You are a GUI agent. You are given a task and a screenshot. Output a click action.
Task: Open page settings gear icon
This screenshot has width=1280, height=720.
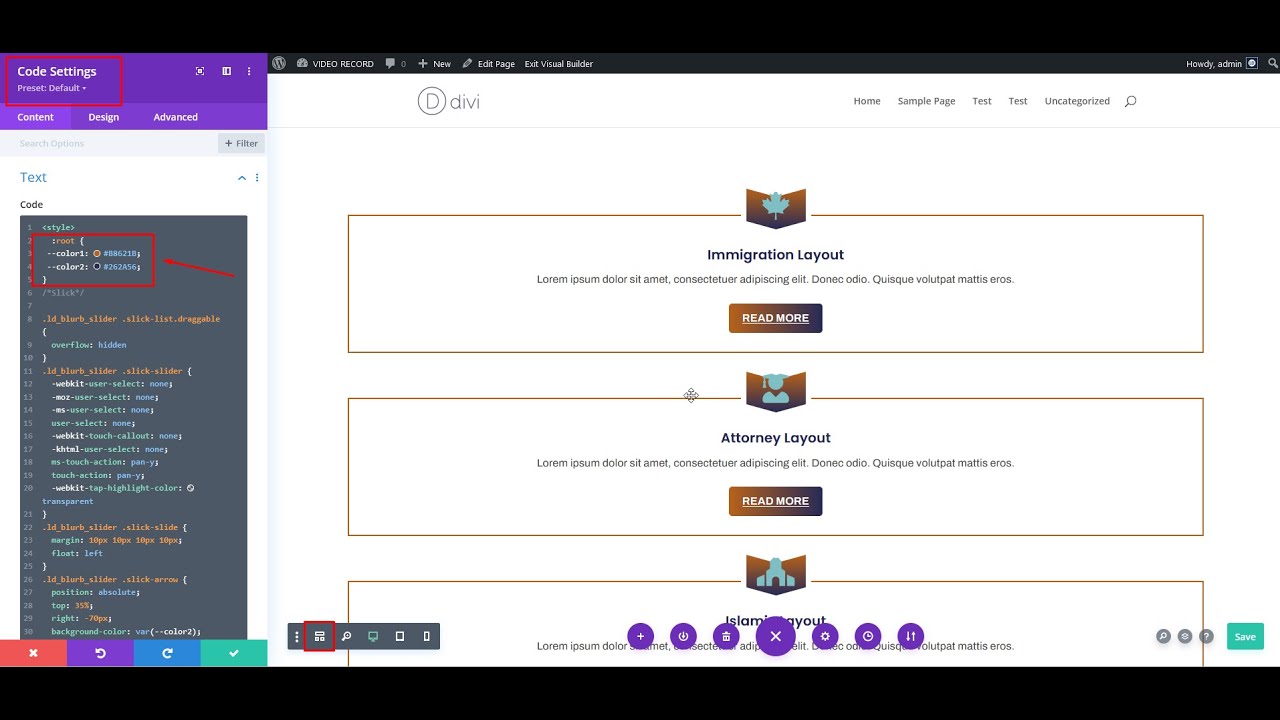click(x=825, y=636)
